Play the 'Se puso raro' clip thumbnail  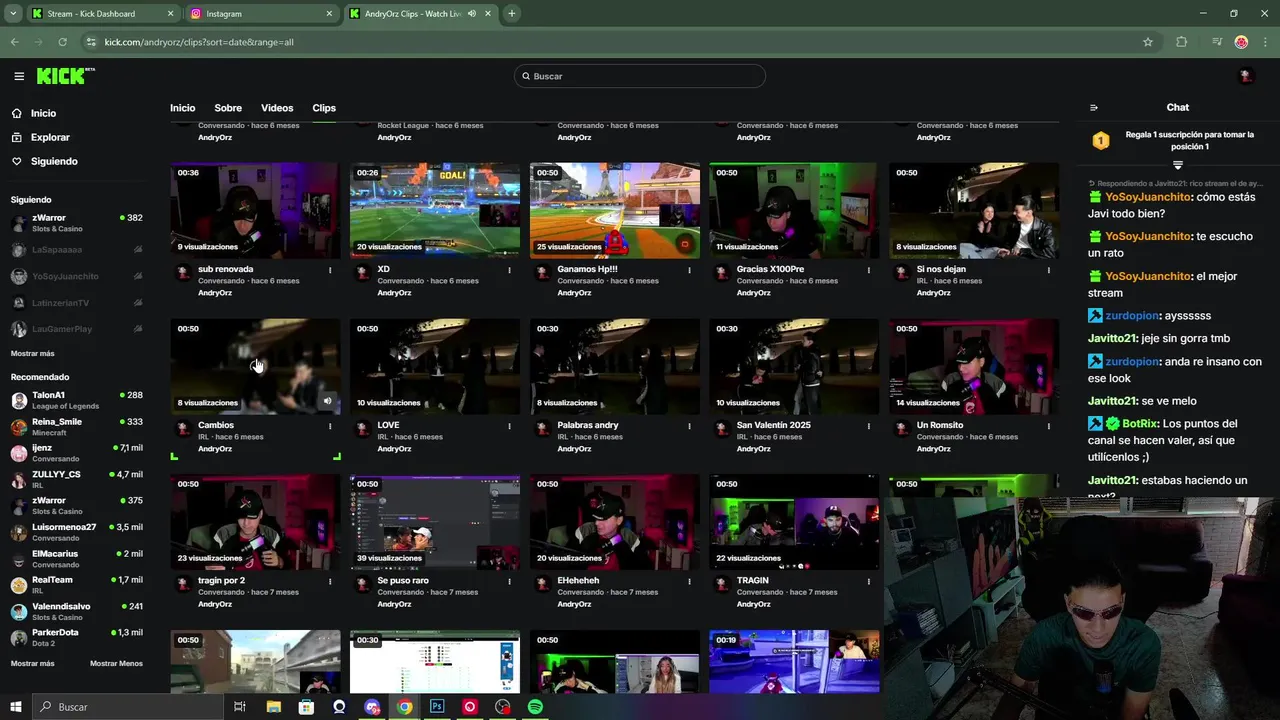coord(434,522)
